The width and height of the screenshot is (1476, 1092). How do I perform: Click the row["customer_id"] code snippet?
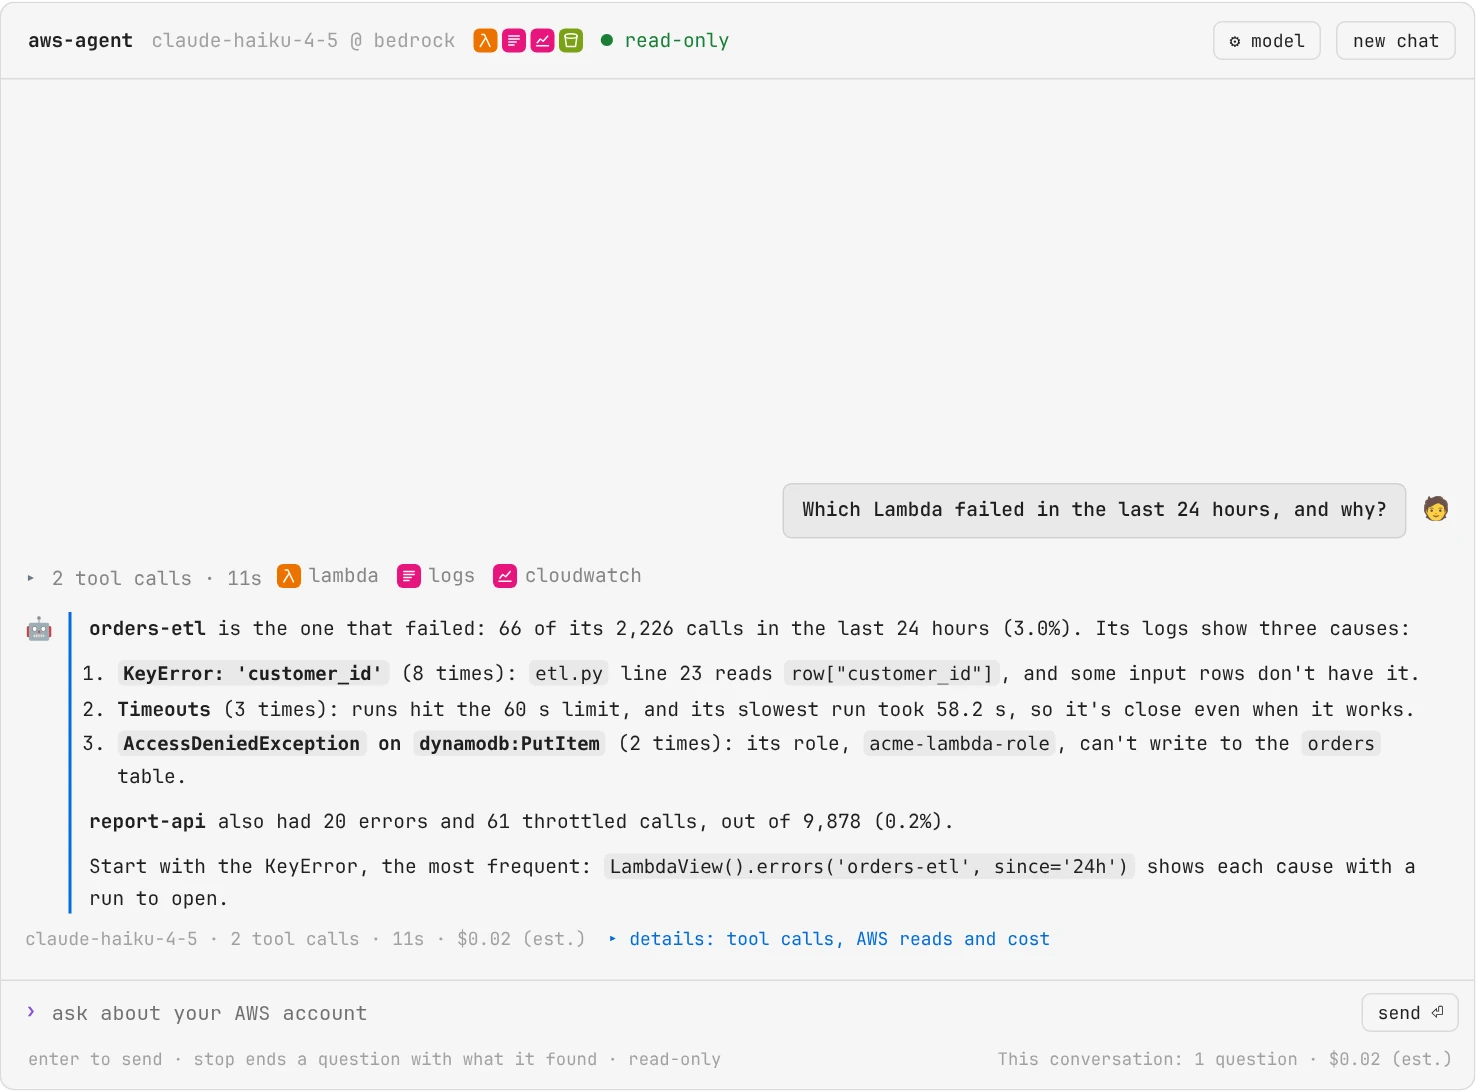(x=892, y=673)
